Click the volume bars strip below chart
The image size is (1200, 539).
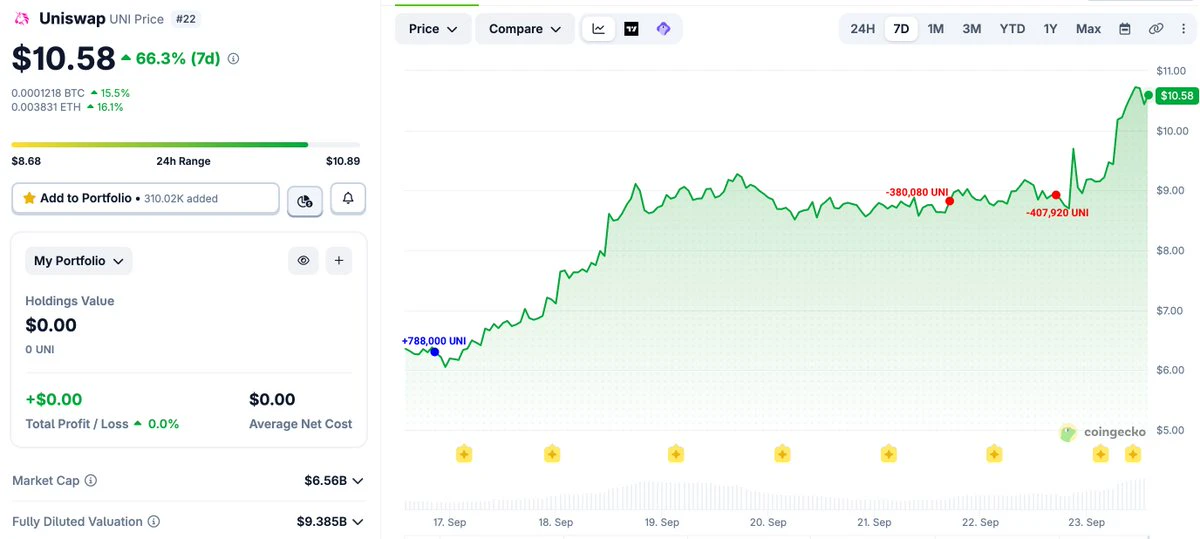tap(775, 493)
